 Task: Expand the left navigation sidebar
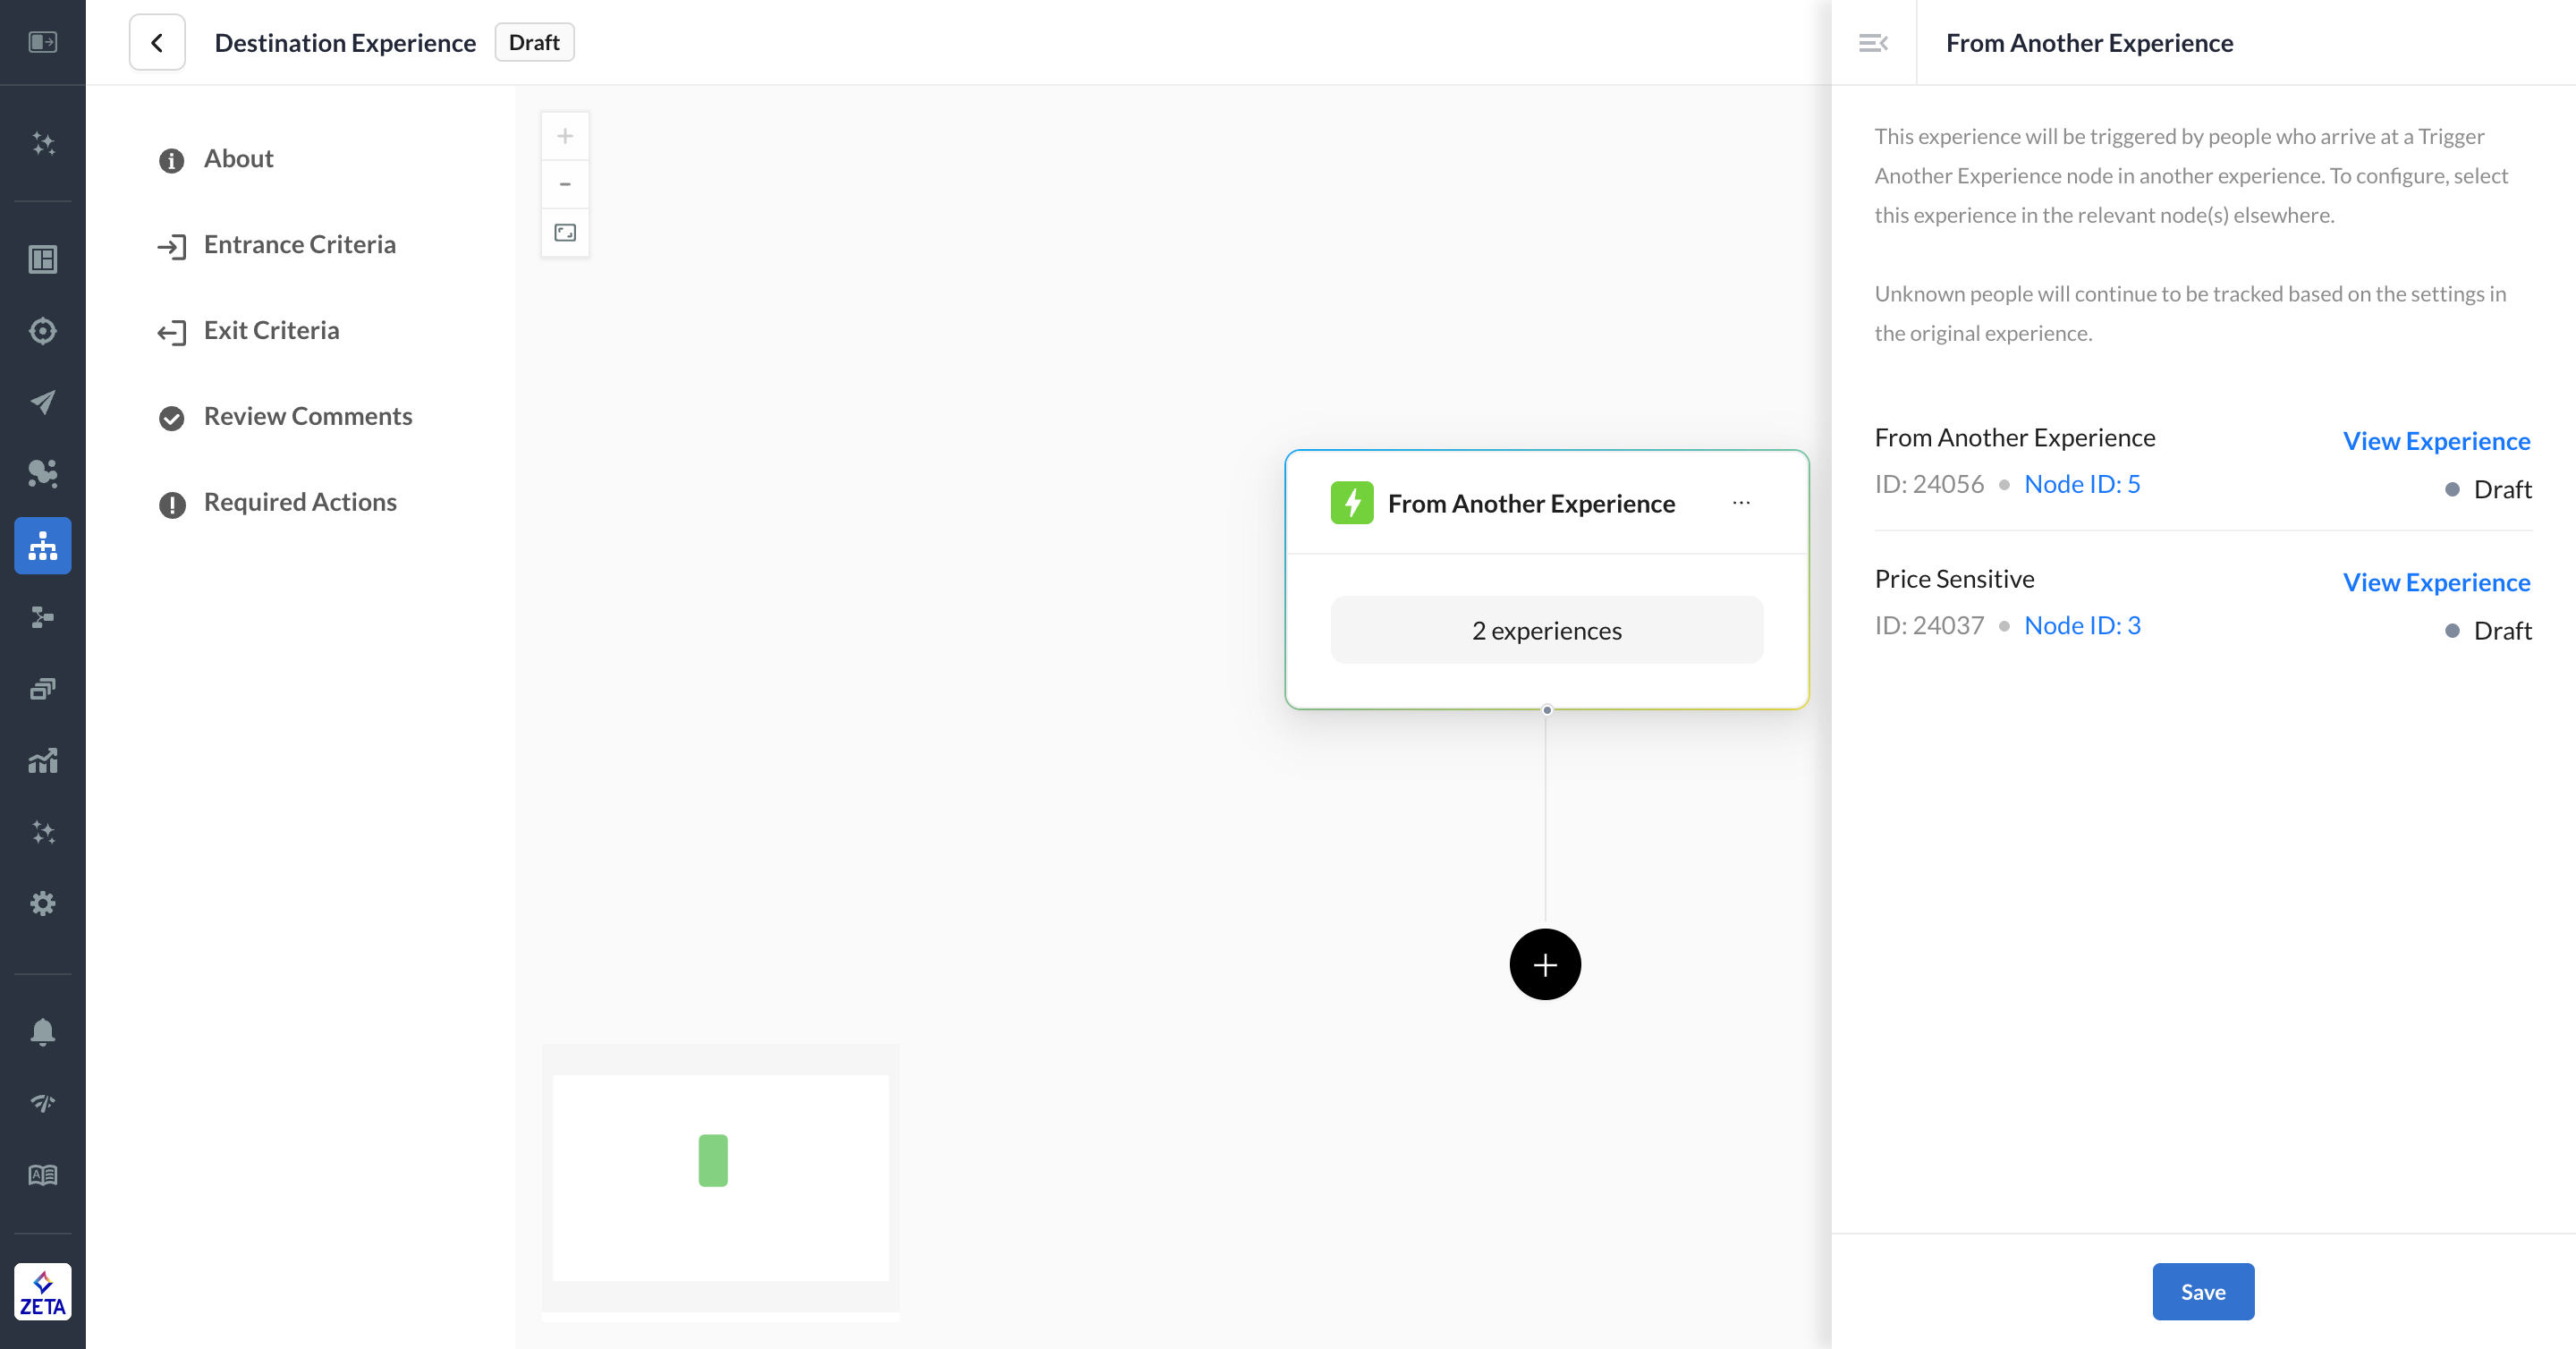[42, 42]
